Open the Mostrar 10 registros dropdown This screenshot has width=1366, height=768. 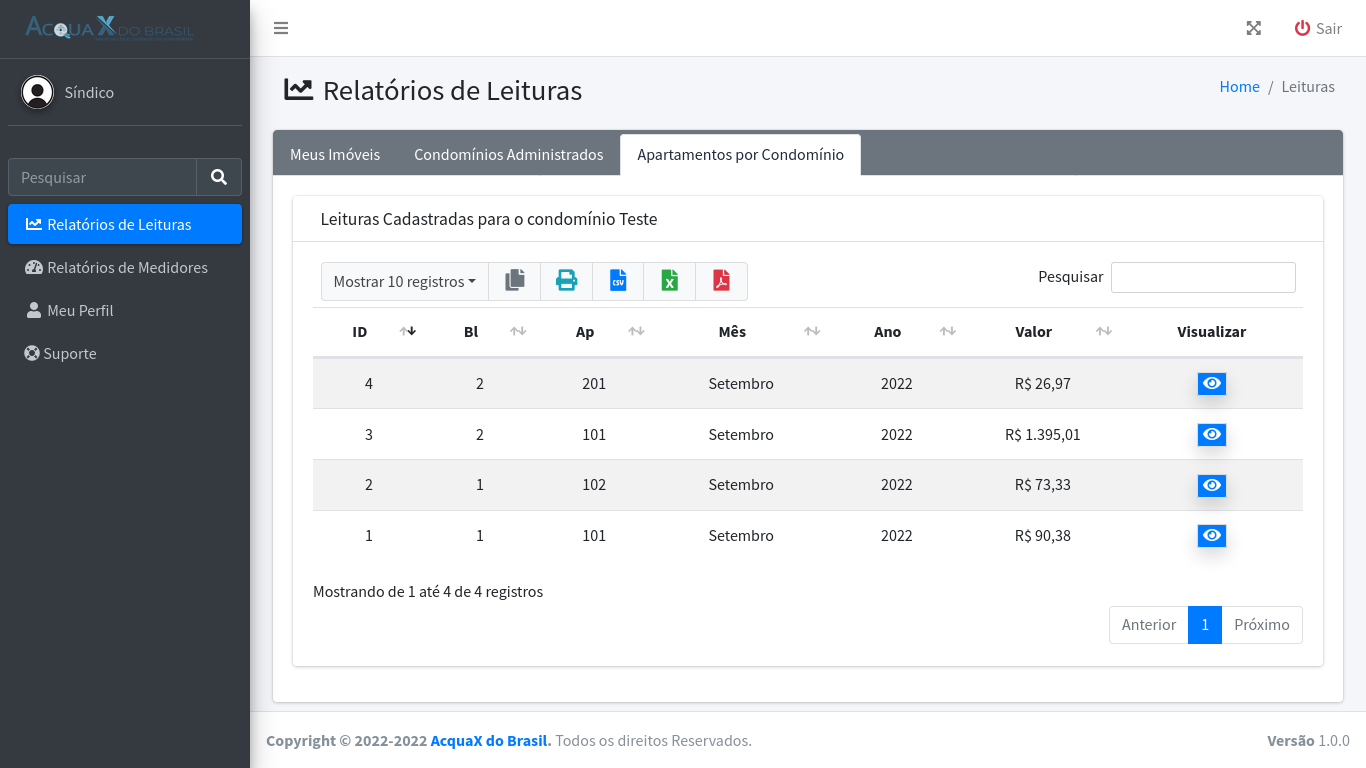point(404,281)
